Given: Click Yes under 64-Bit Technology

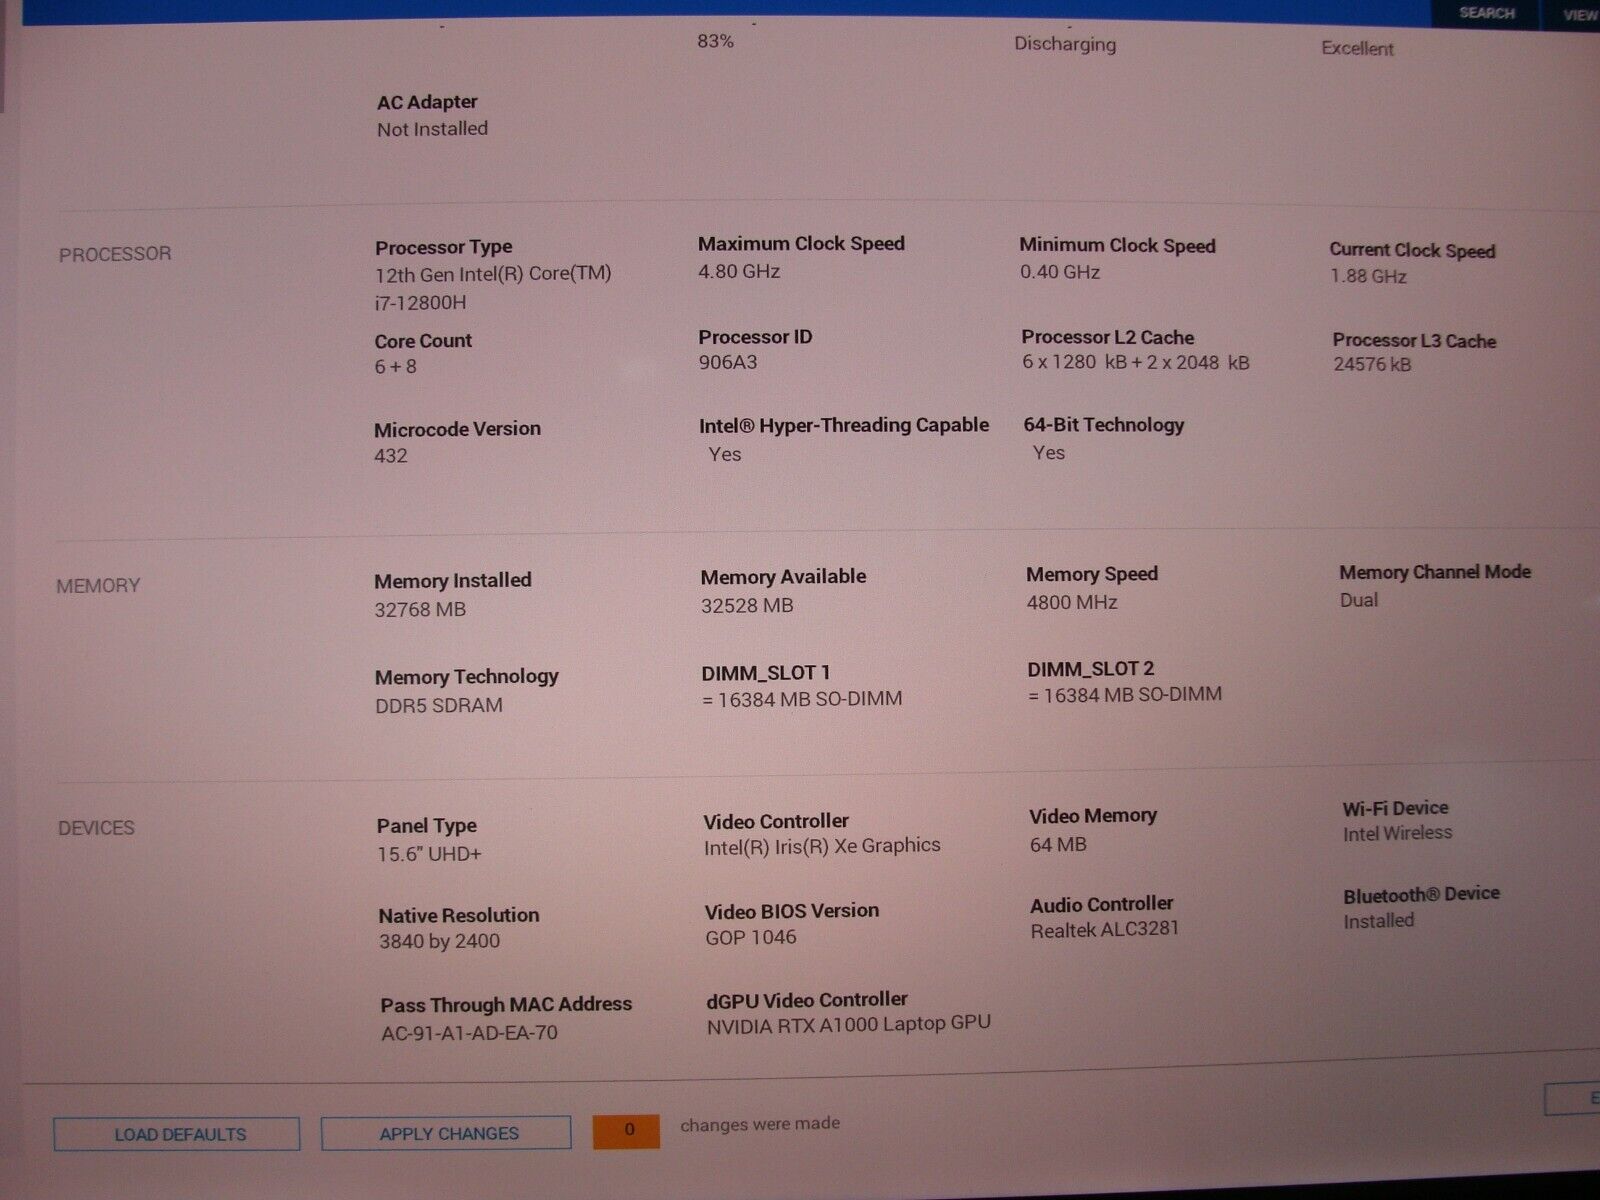Looking at the screenshot, I should tap(1048, 453).
